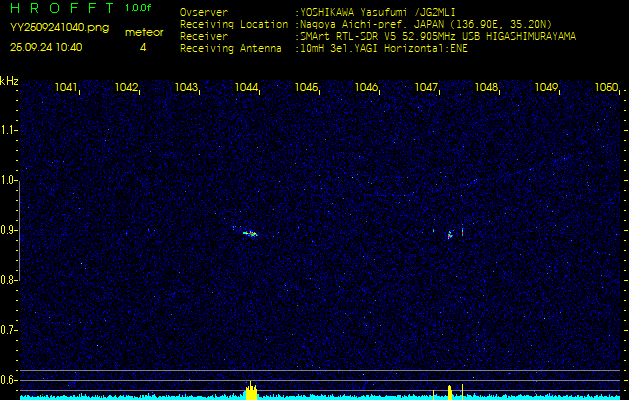Click the 25.09.24 10:40 date stamp
The height and width of the screenshot is (400, 629).
coord(46,47)
